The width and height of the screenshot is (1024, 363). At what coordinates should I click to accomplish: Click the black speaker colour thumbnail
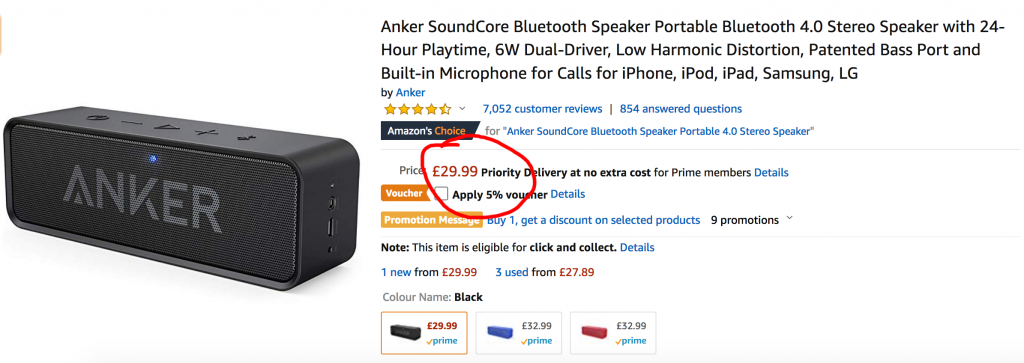[424, 333]
